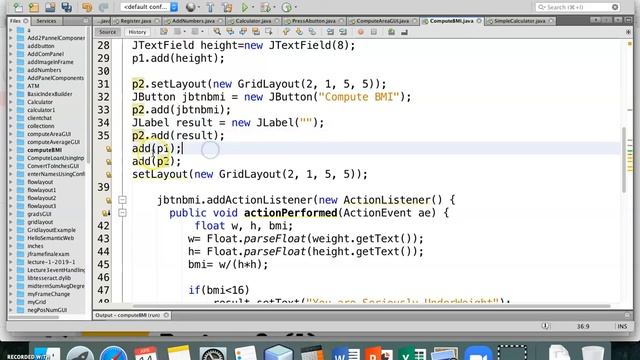Image resolution: width=640 pixels, height=360 pixels.
Task: Open the Run Project dropdown arrow
Action: (x=252, y=7)
